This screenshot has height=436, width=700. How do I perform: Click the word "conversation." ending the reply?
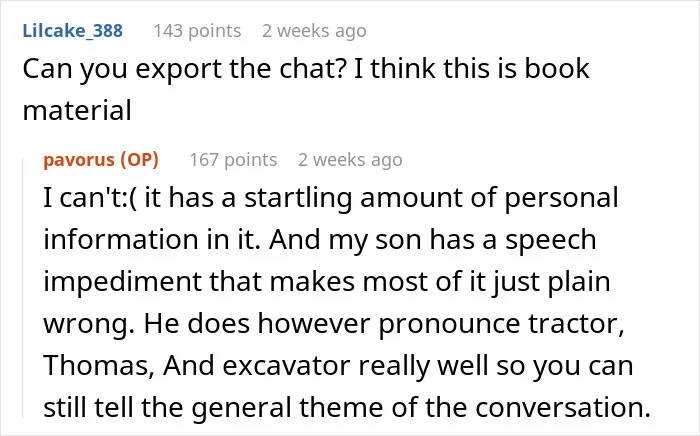point(562,407)
